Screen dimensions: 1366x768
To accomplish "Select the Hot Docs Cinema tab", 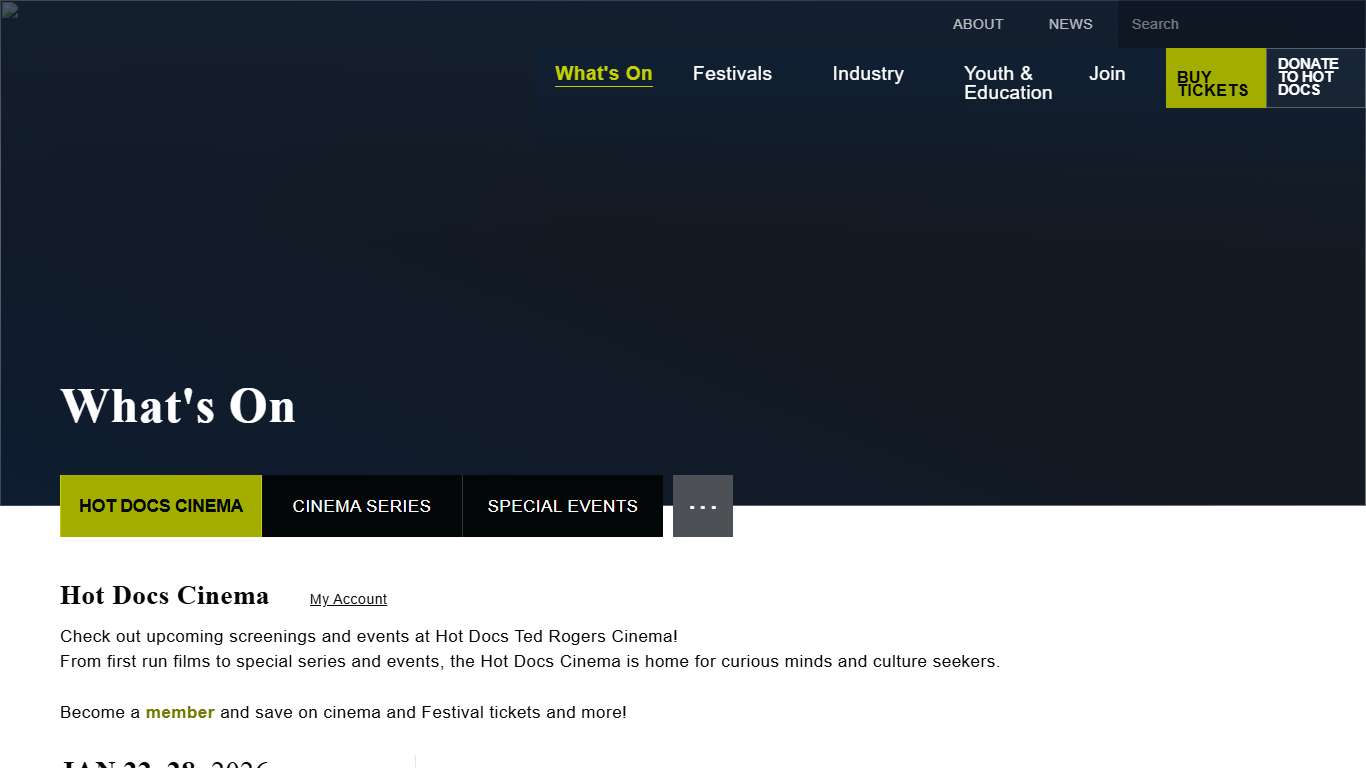I will click(x=161, y=506).
